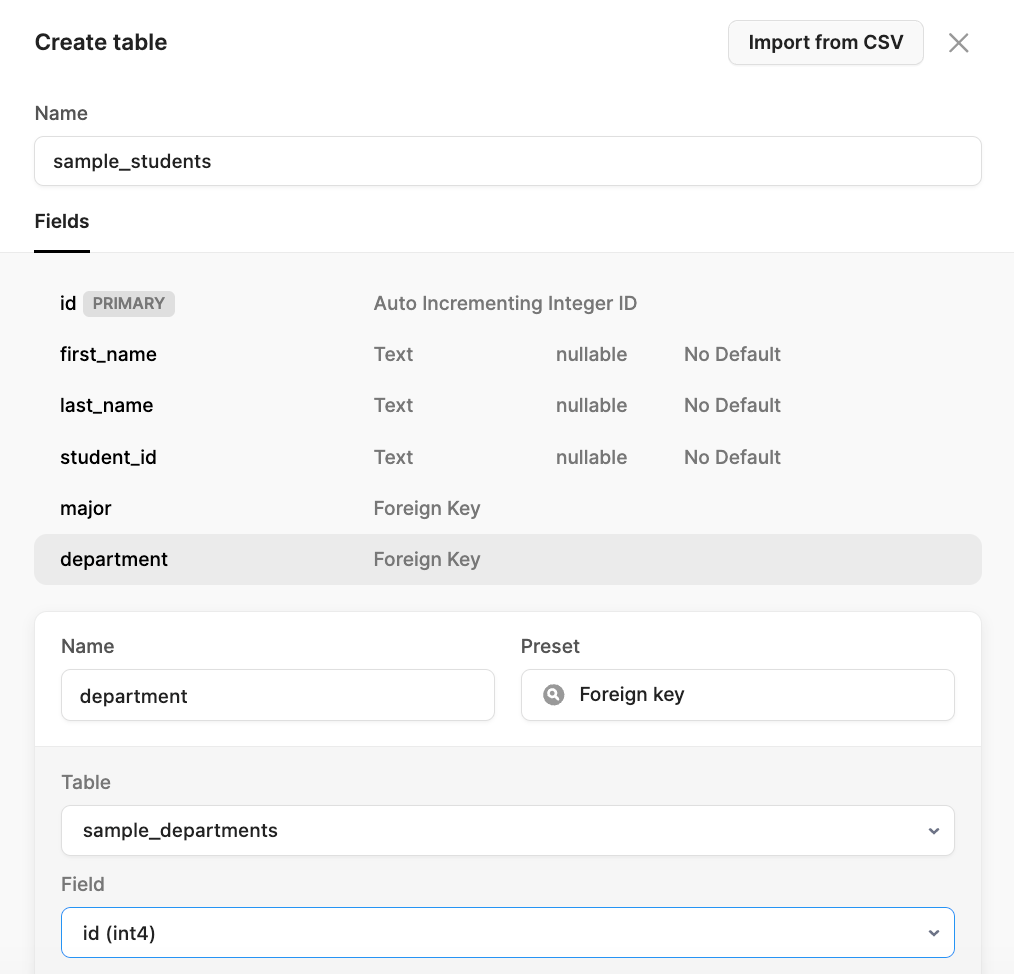Select the major foreign key field
Image resolution: width=1014 pixels, height=974 pixels.
pos(508,508)
